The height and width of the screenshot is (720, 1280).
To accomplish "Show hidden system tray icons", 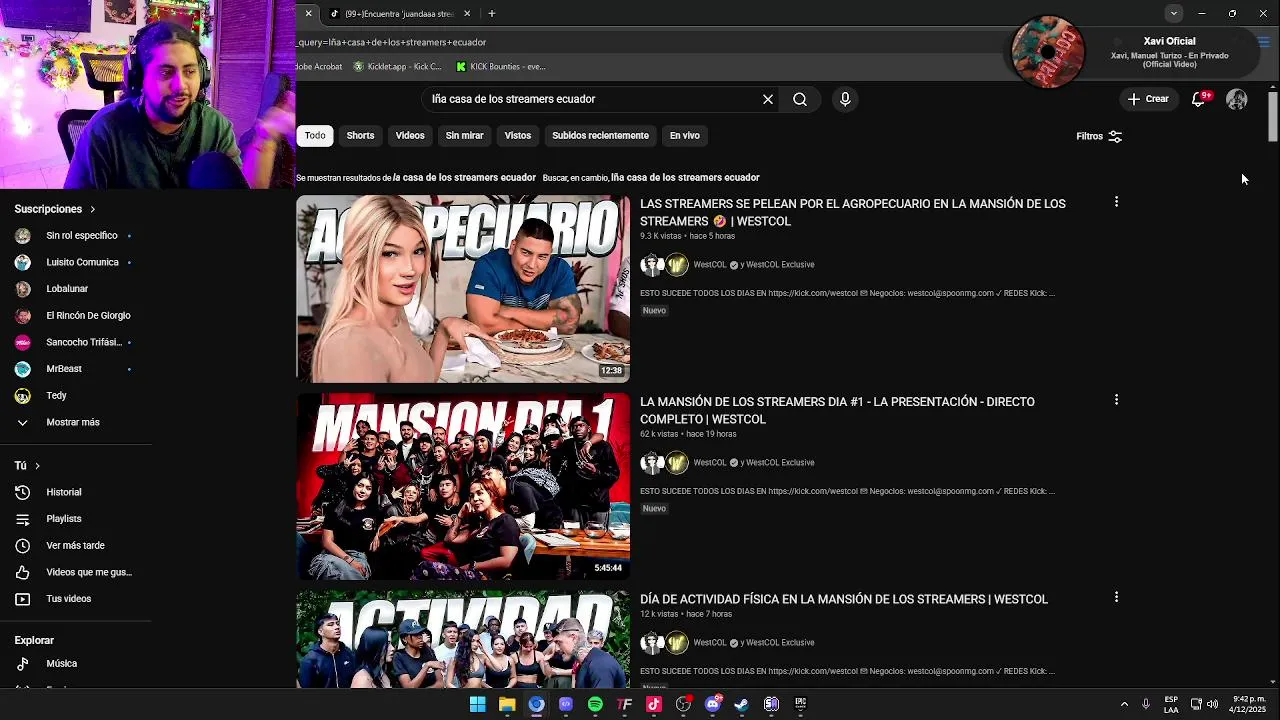I will pyautogui.click(x=1124, y=704).
